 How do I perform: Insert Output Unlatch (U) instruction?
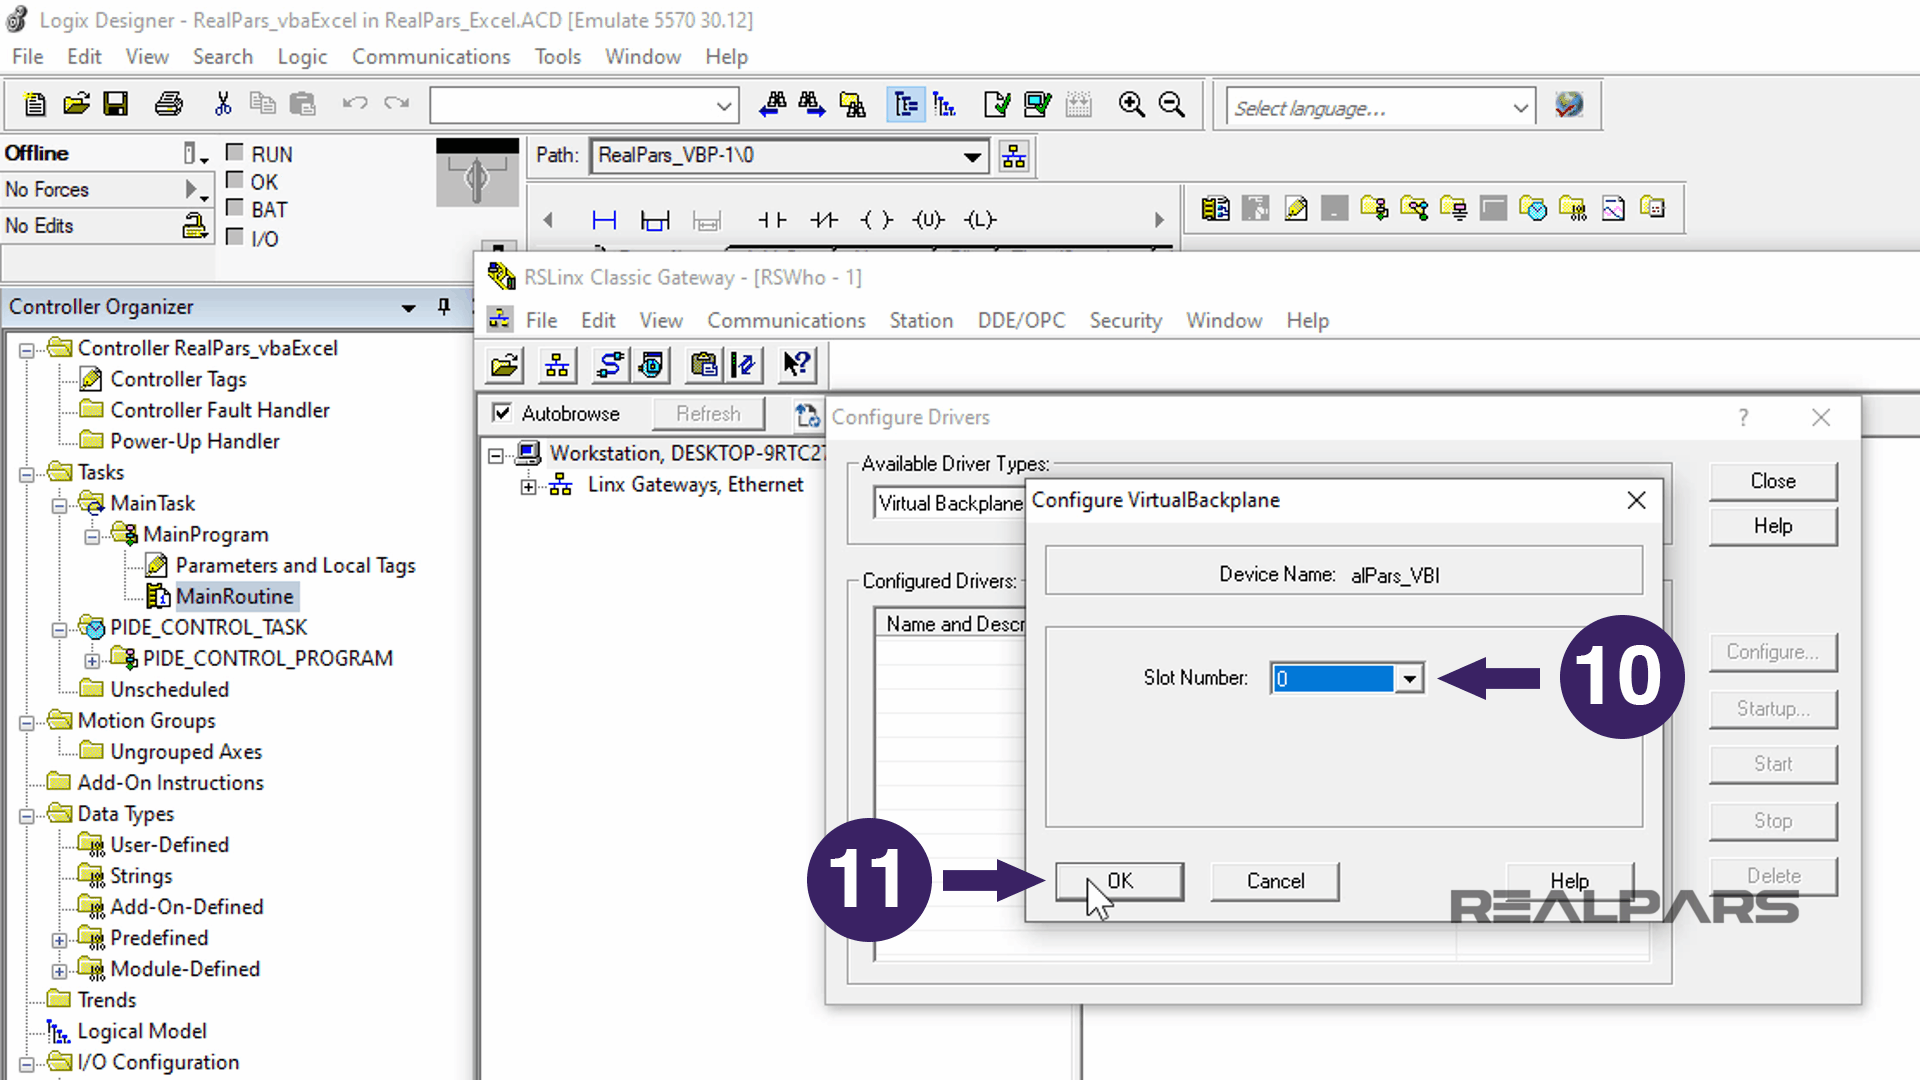coord(929,220)
